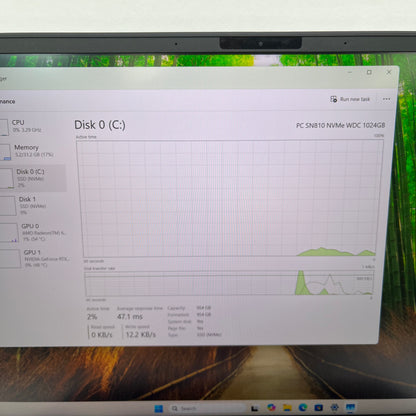Open Microsoft Store from the taskbar
The width and height of the screenshot is (416, 416).
[319, 407]
